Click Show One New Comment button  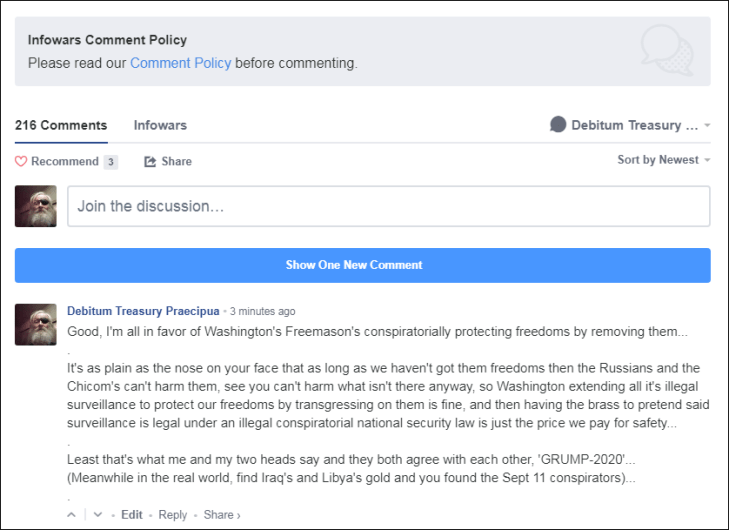tap(363, 265)
